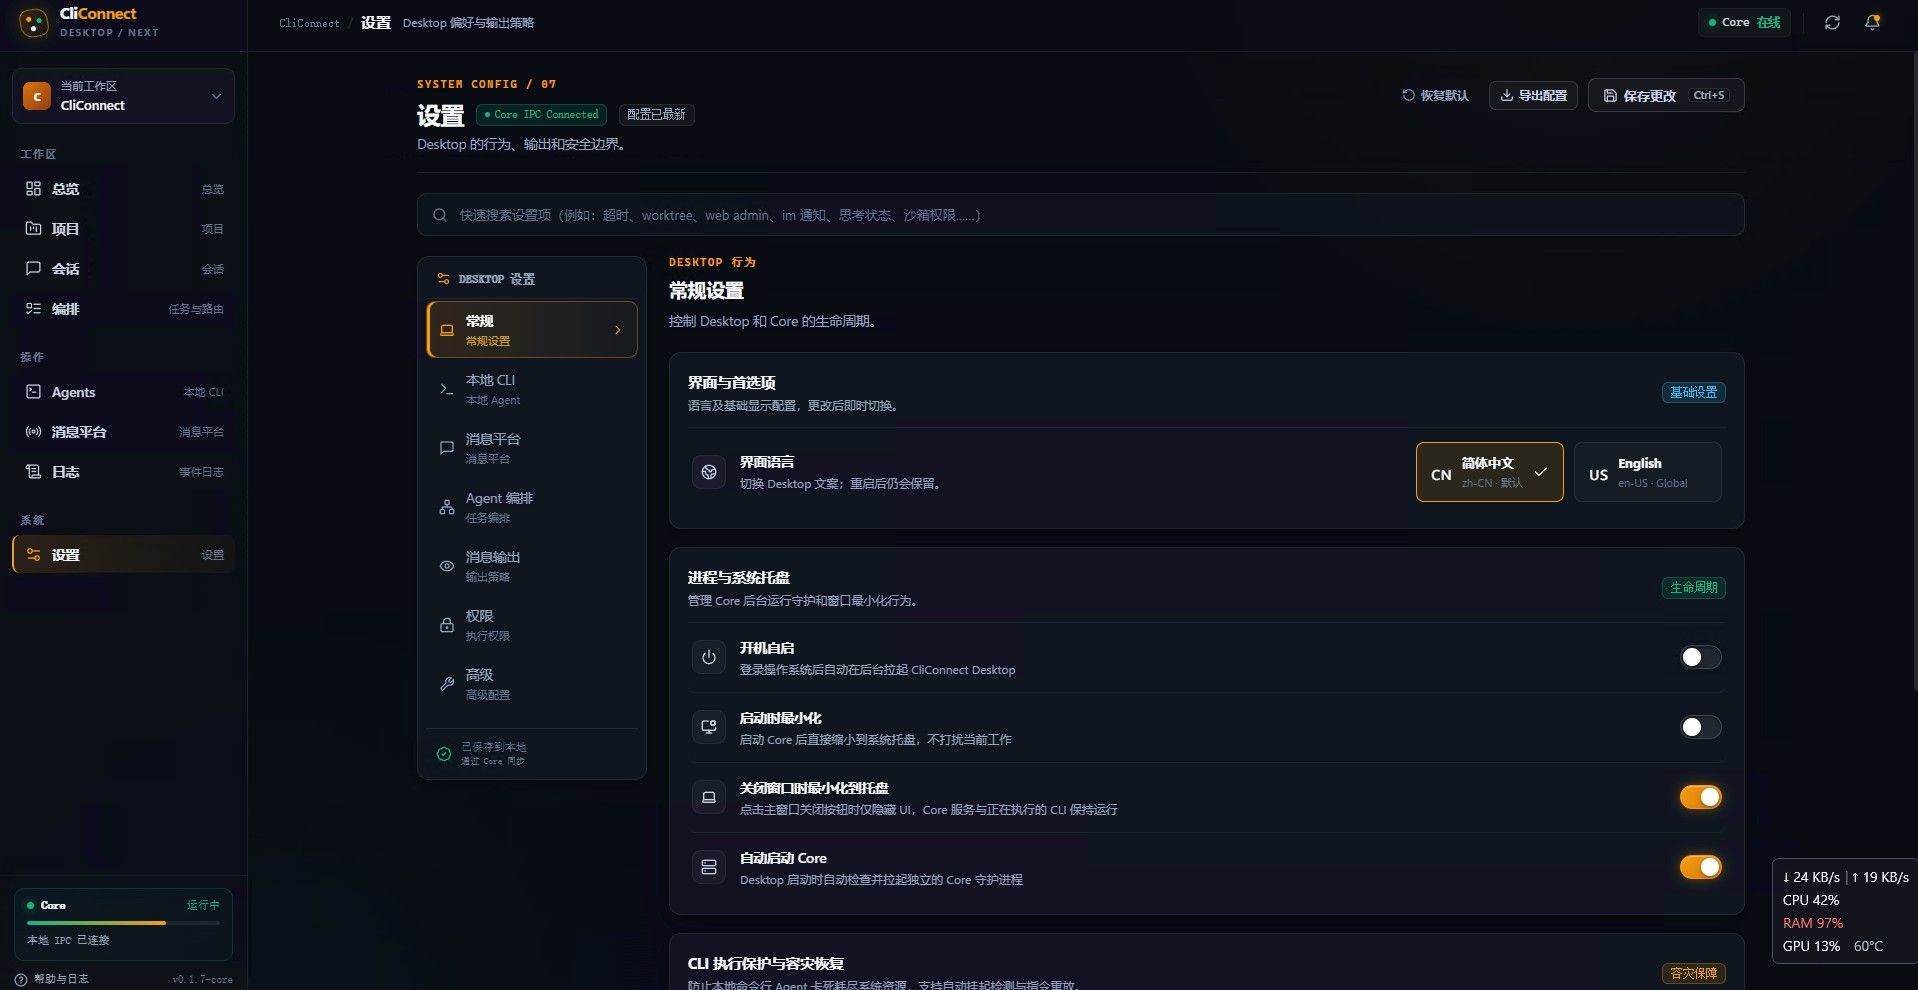Open 消息平台 section in Desktop settings

point(532,448)
